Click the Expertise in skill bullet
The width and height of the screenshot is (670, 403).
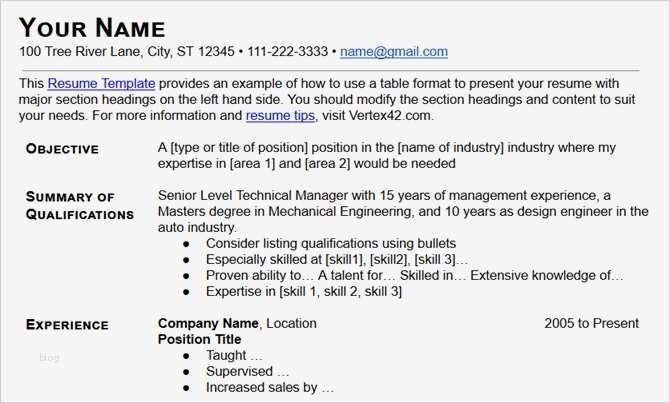[x=303, y=291]
